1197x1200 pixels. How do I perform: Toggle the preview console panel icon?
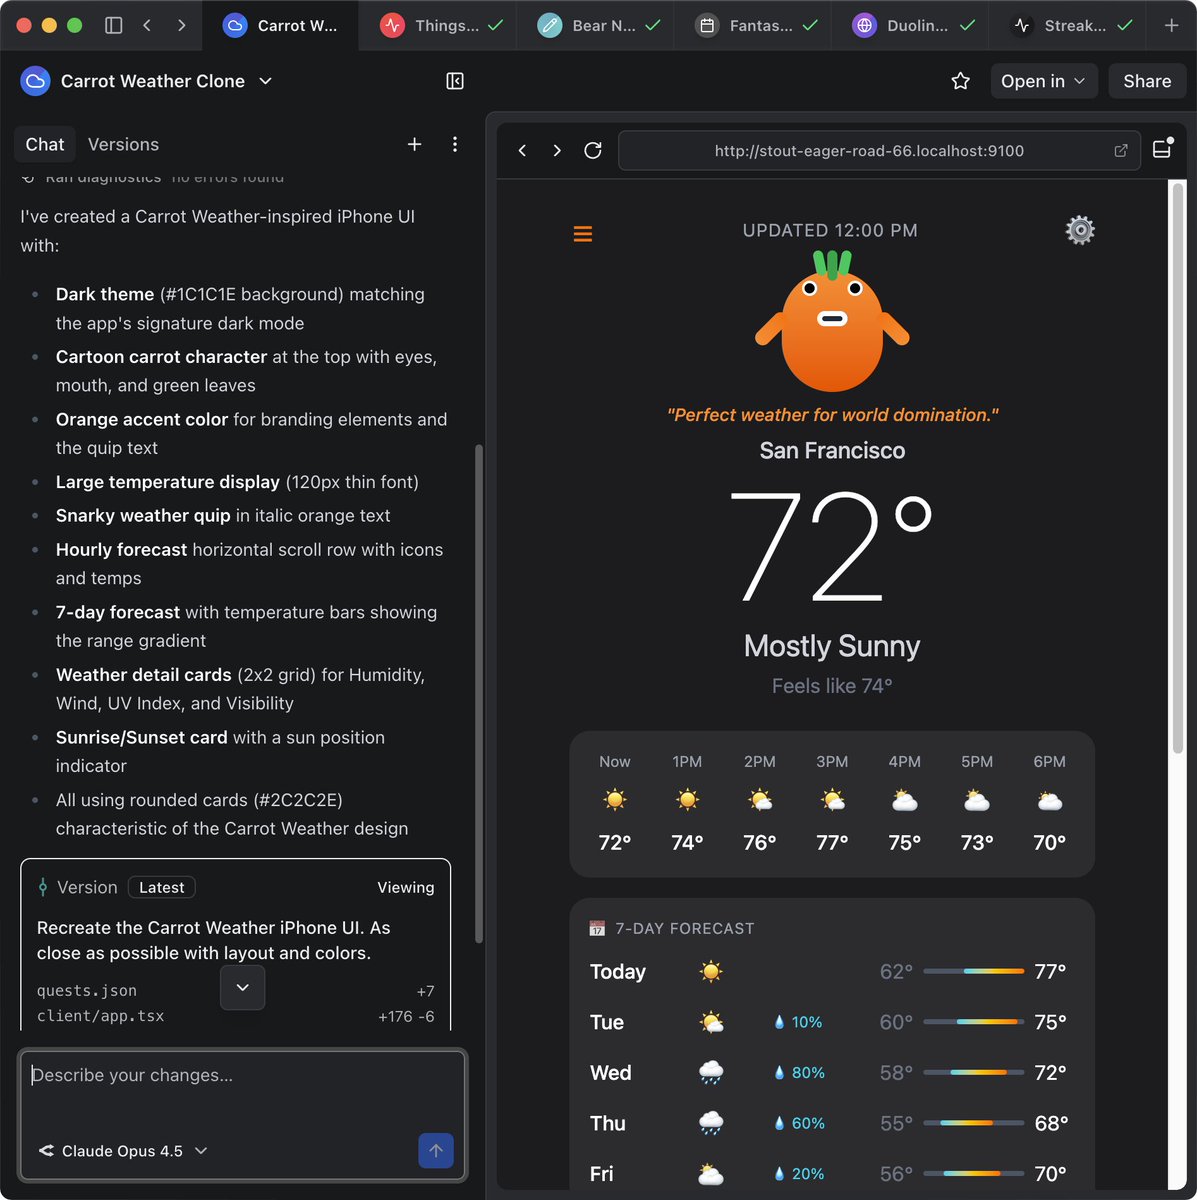1162,149
